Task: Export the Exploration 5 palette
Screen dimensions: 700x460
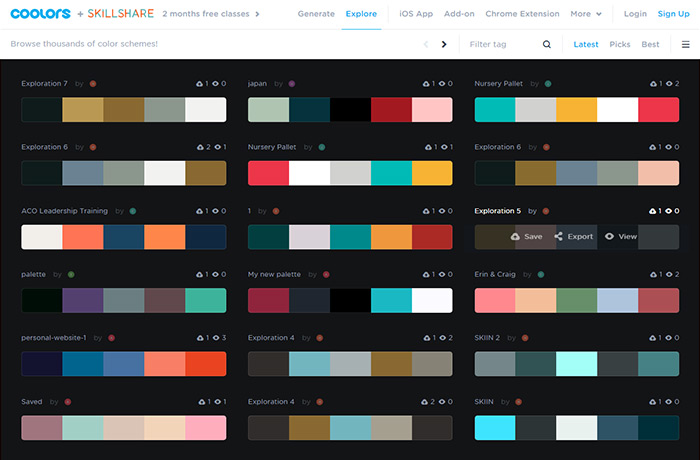Action: [x=574, y=237]
